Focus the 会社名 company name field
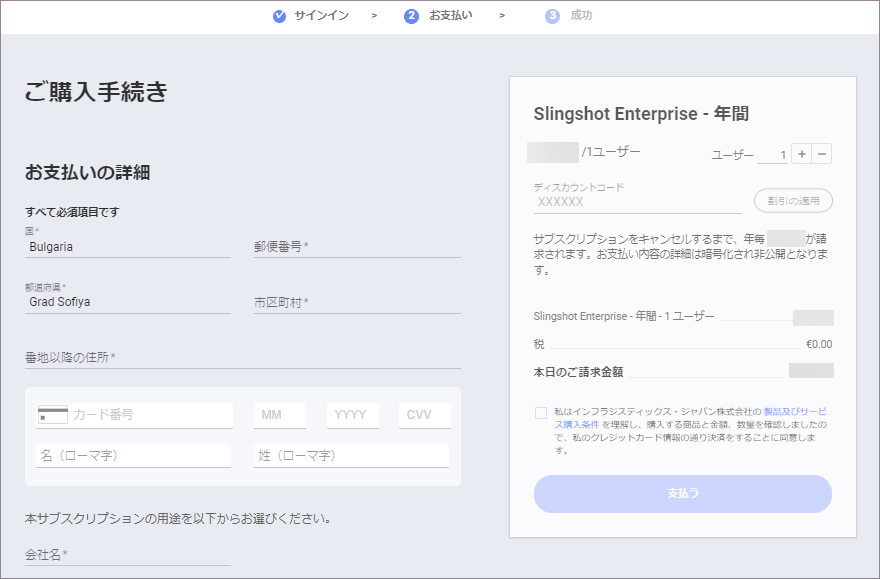The width and height of the screenshot is (880, 579). coord(128,555)
